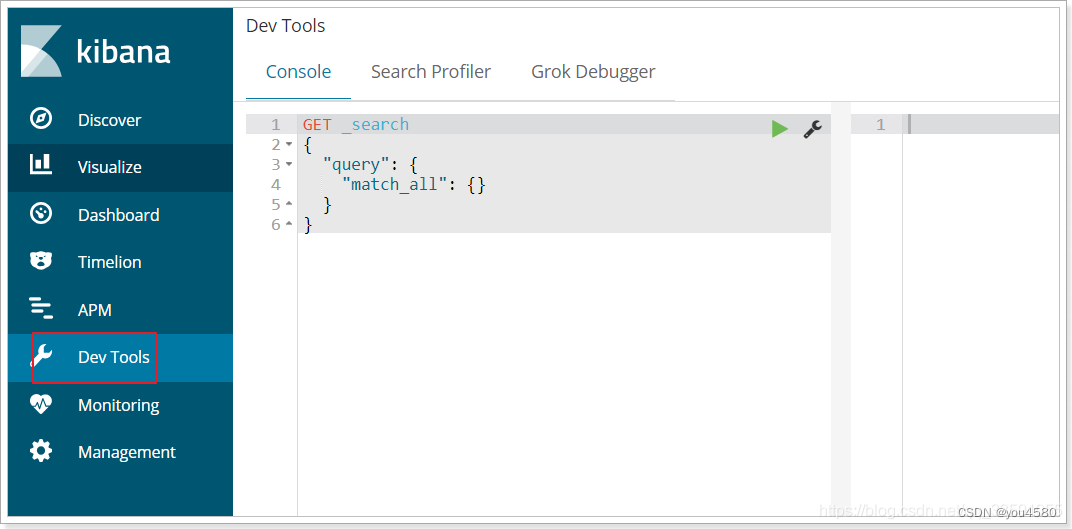Viewport: 1072px width, 529px height.
Task: Click the Dev Tools wrench icon in sidebar
Action: [x=42, y=357]
